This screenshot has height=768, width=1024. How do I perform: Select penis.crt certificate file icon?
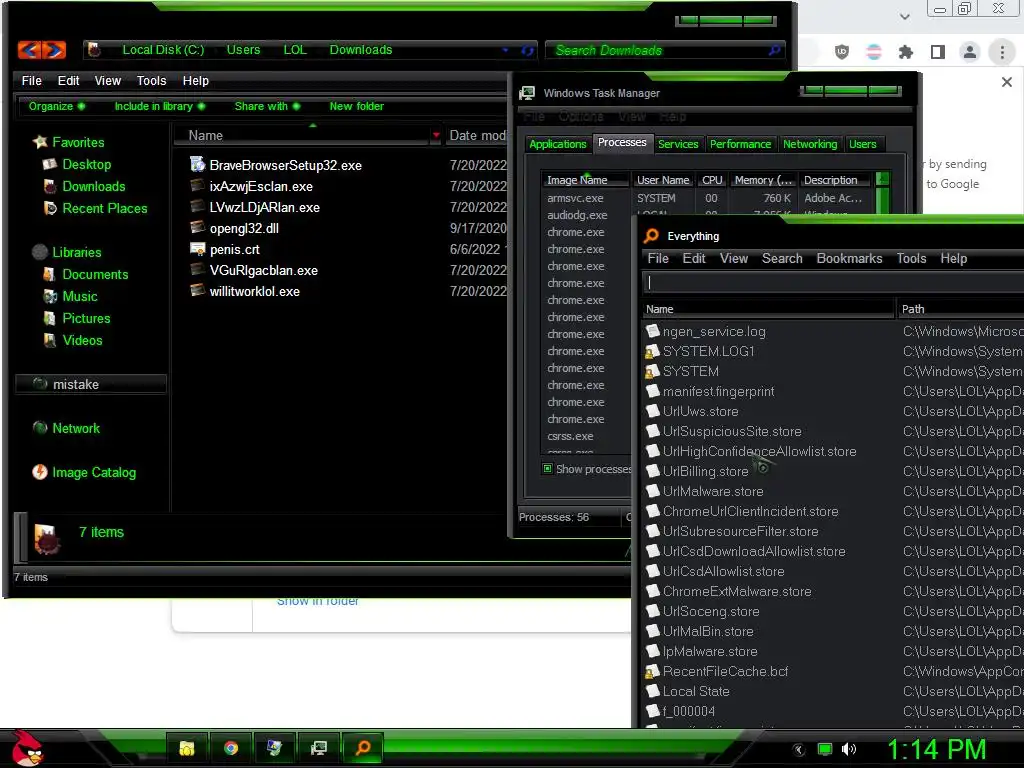click(x=197, y=248)
